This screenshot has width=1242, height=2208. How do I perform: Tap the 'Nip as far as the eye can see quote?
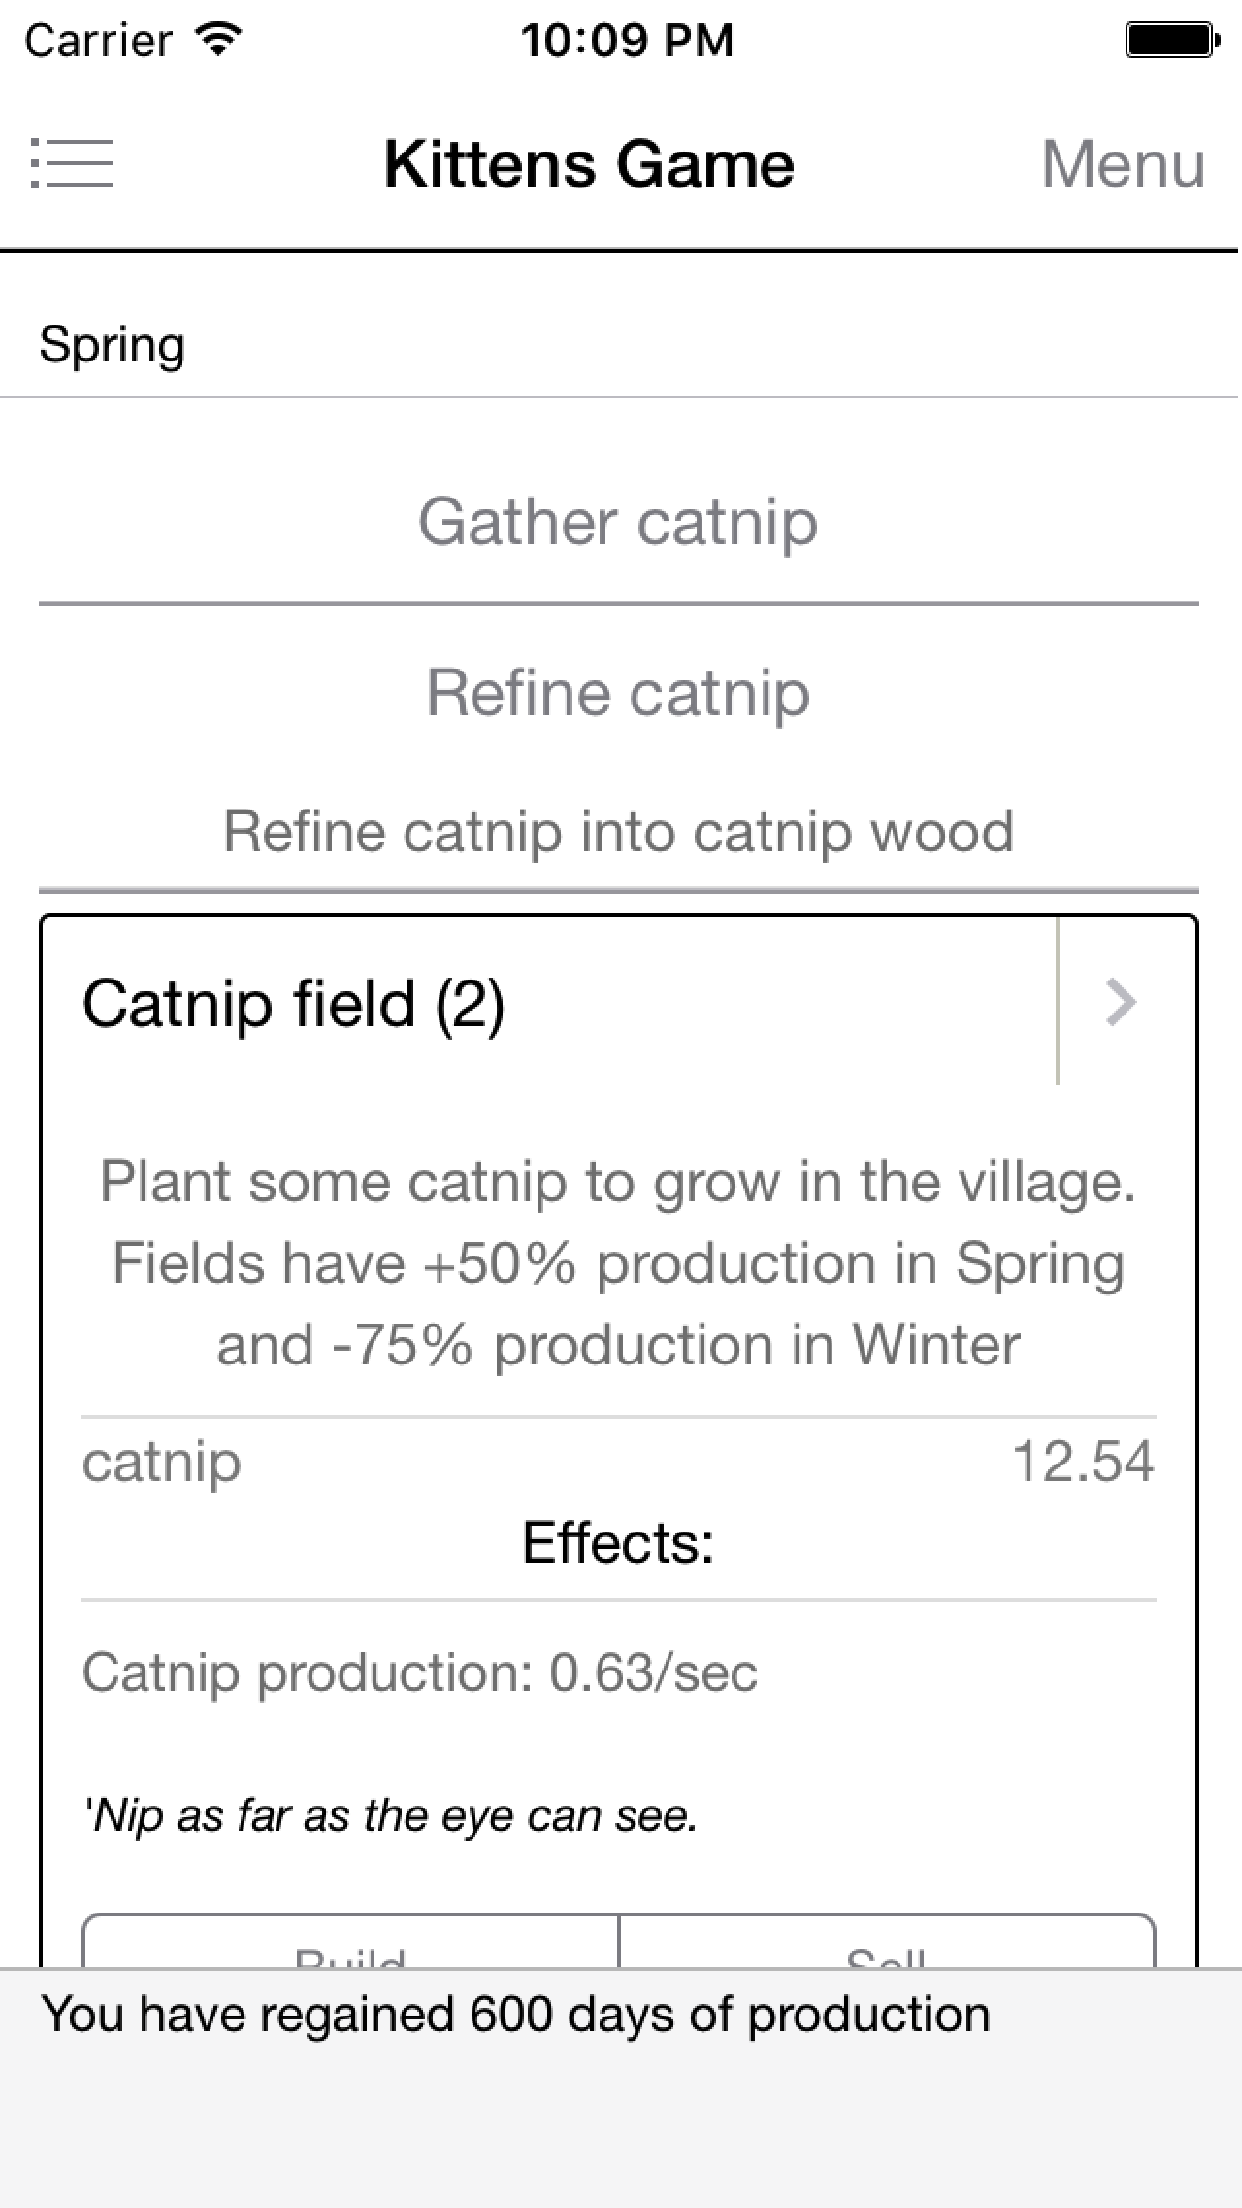coord(390,1815)
